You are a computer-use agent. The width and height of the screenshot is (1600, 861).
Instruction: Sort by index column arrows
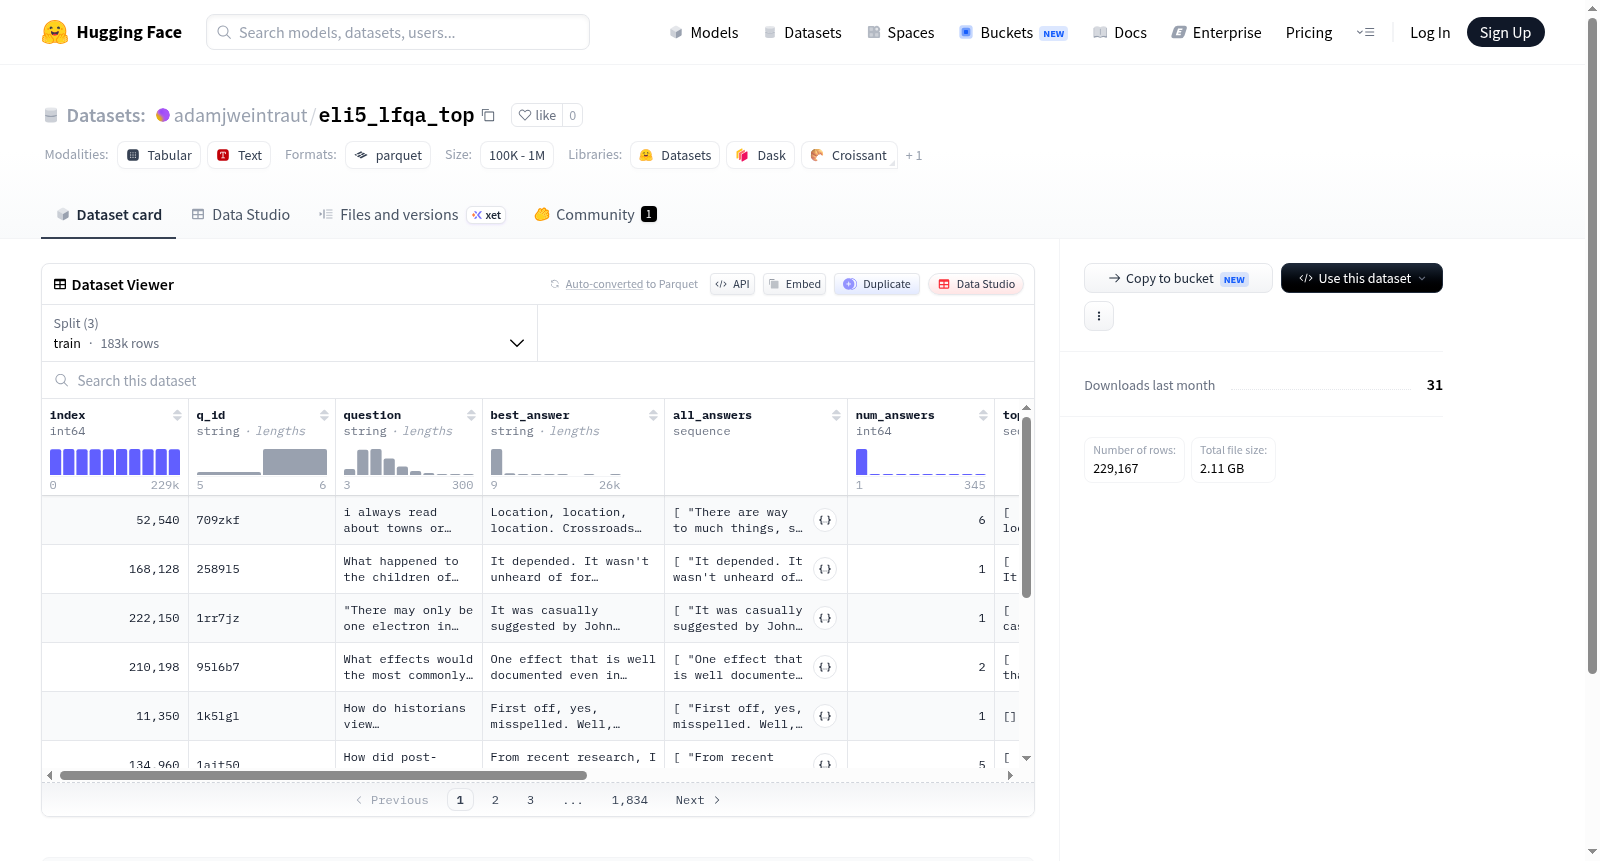click(x=177, y=415)
